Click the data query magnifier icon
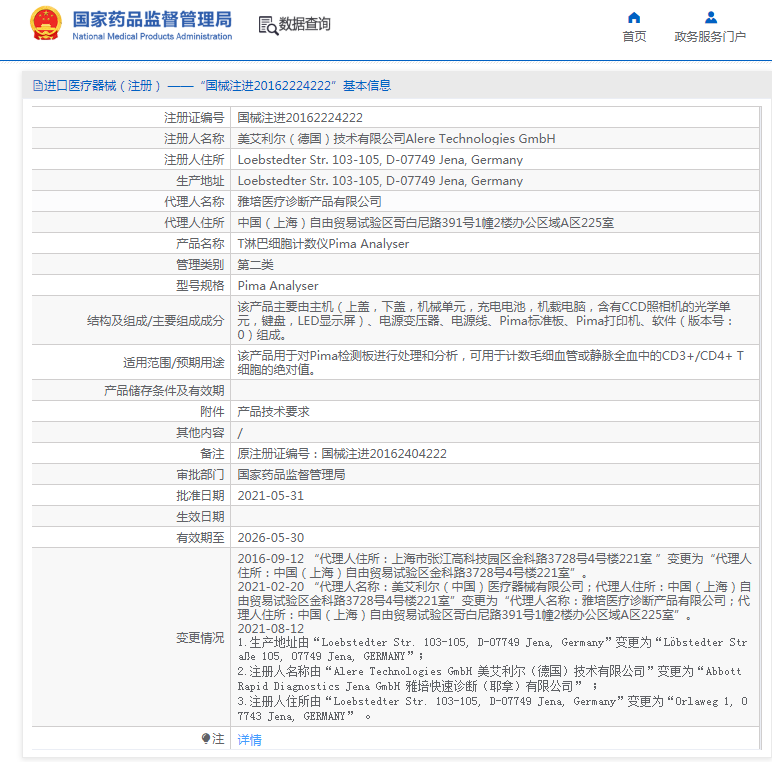Viewport: 772px width, 762px height. (268, 25)
